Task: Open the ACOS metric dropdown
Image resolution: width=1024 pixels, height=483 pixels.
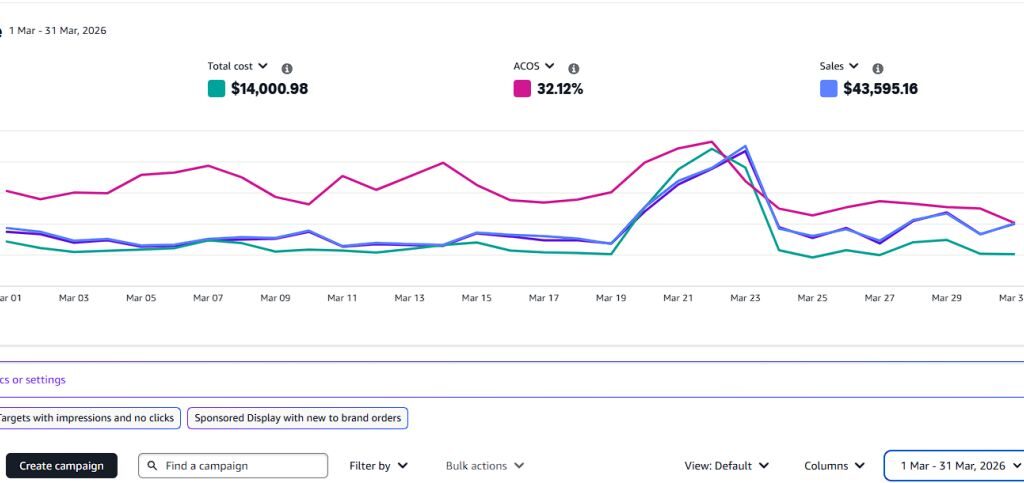Action: click(x=534, y=66)
